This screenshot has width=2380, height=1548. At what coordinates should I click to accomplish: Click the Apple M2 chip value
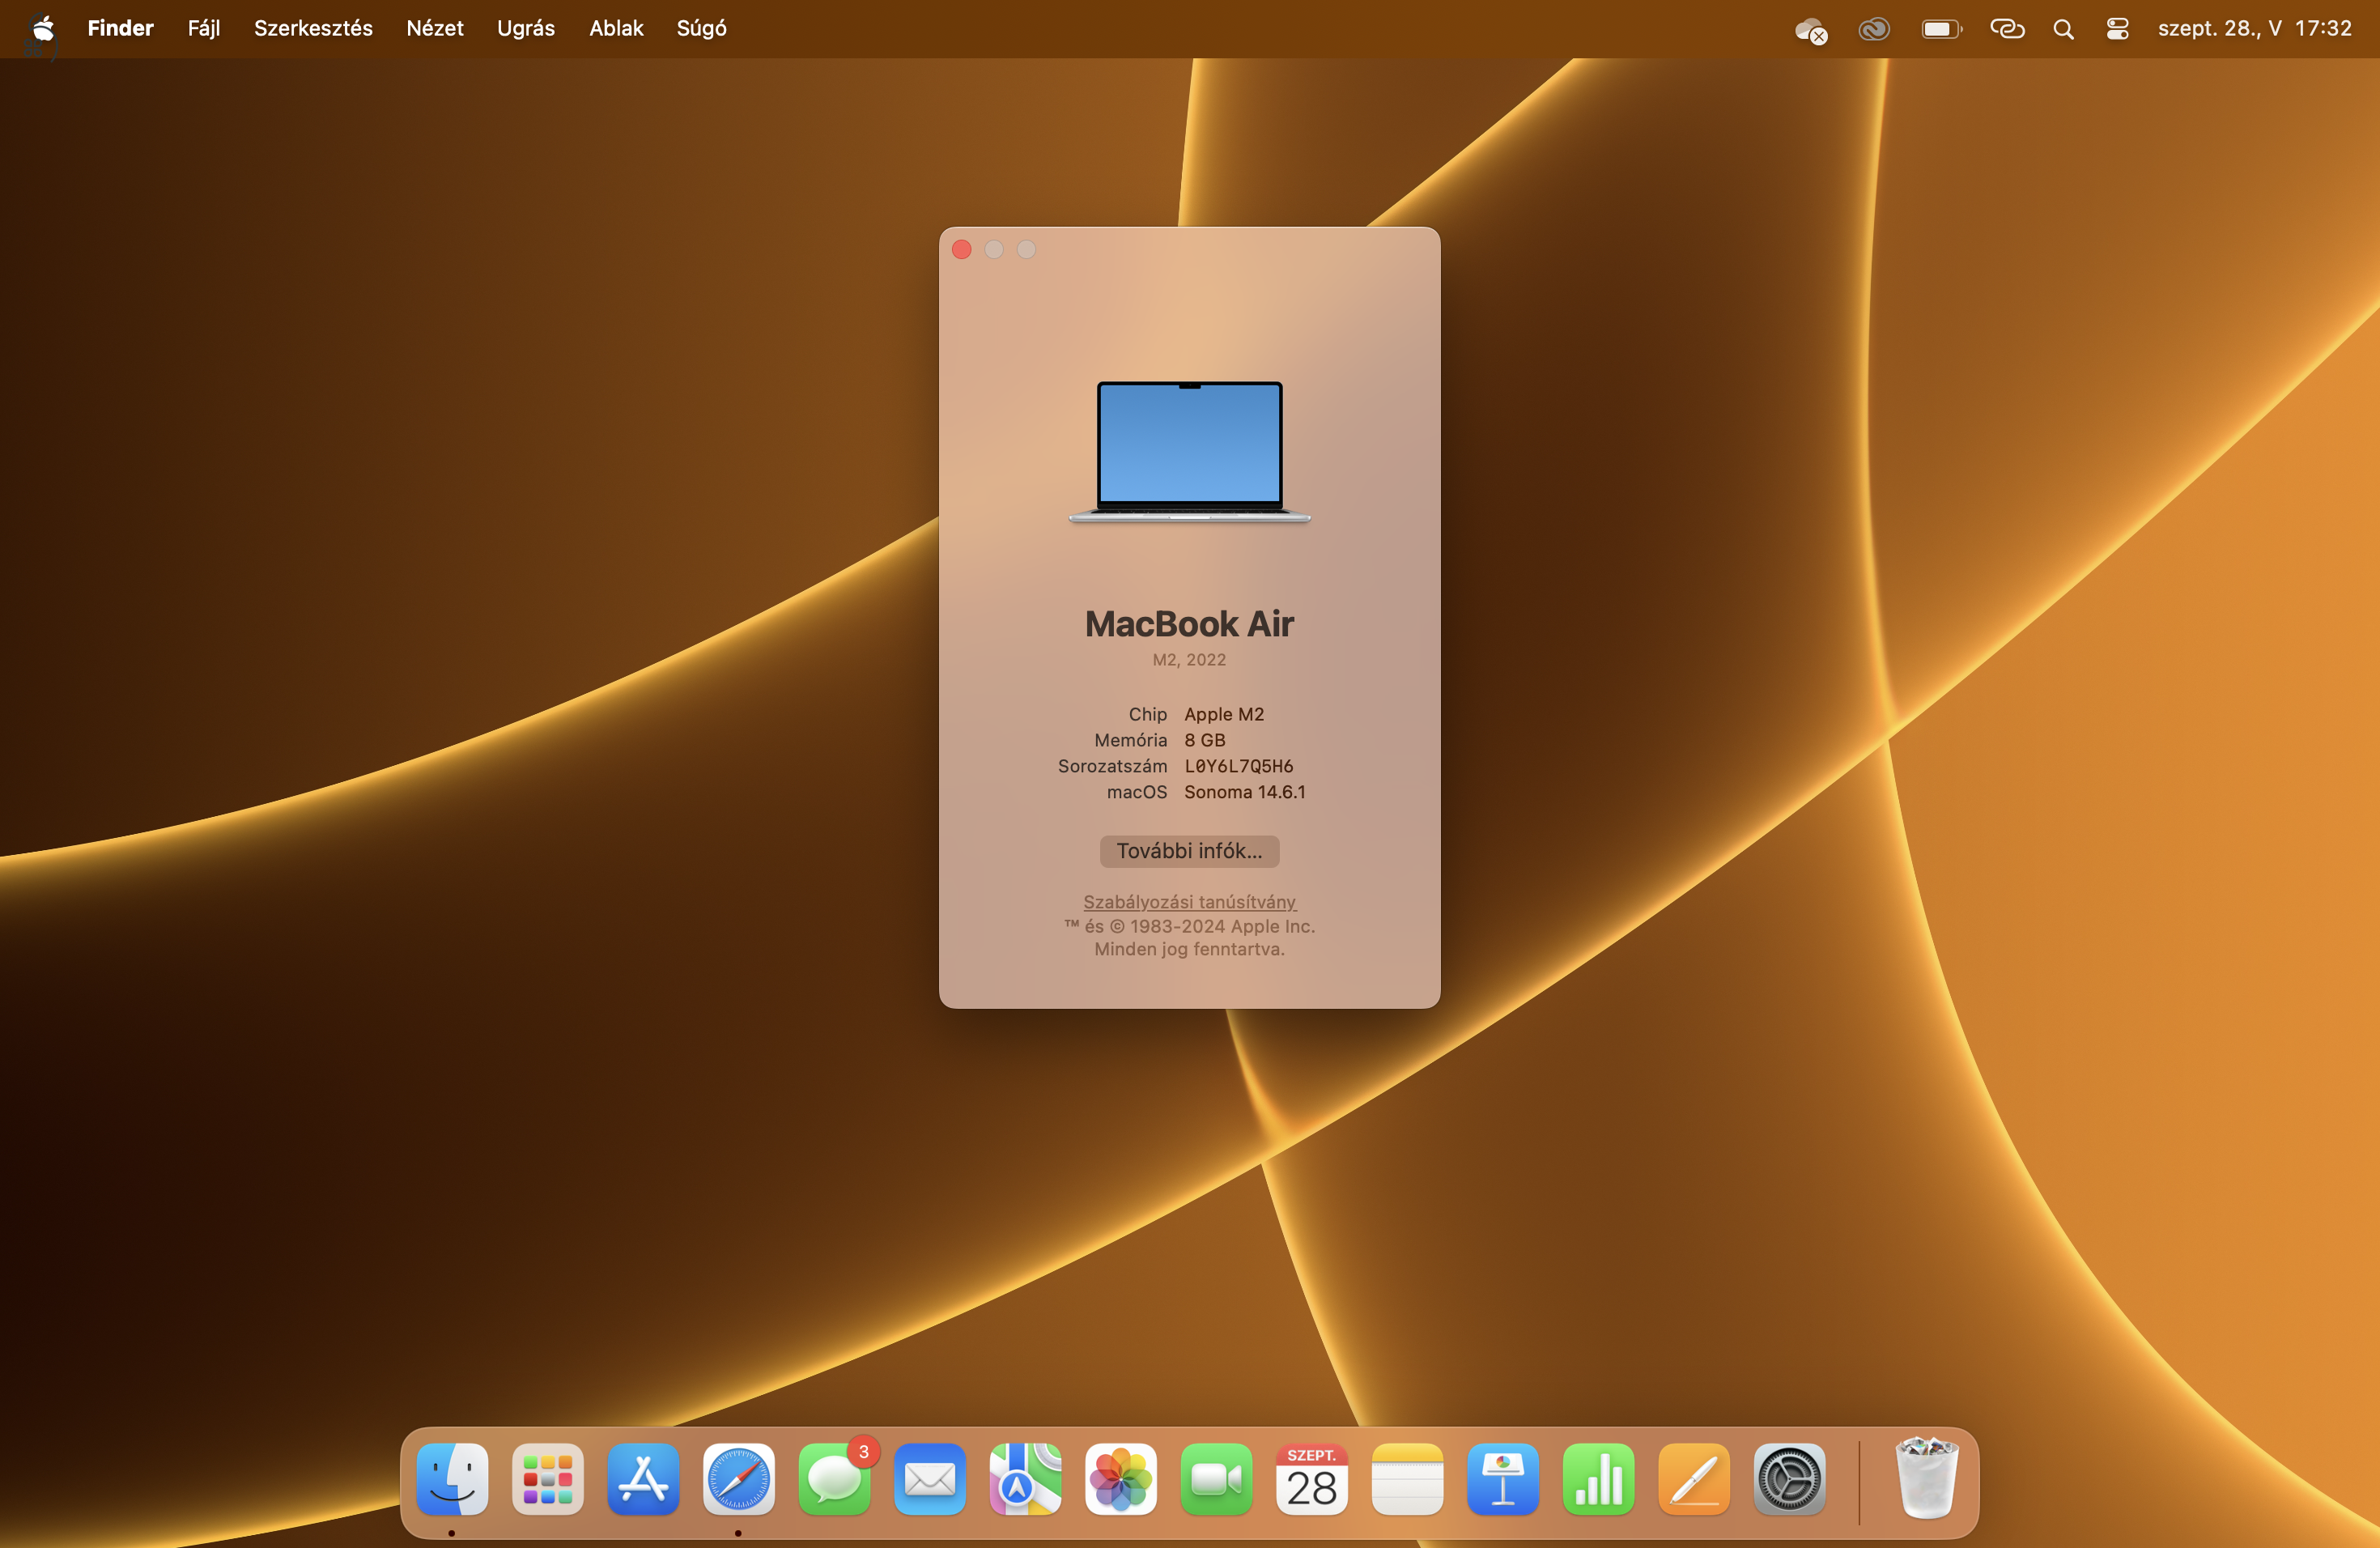(1224, 714)
